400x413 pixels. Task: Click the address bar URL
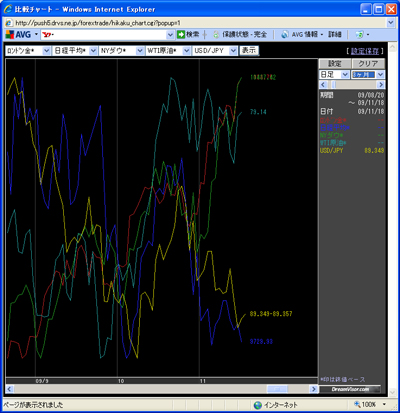[98, 23]
